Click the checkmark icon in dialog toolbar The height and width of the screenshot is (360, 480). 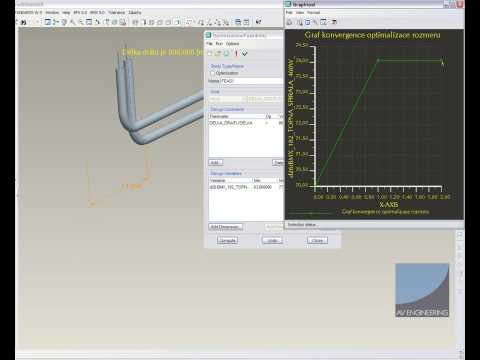(x=245, y=53)
